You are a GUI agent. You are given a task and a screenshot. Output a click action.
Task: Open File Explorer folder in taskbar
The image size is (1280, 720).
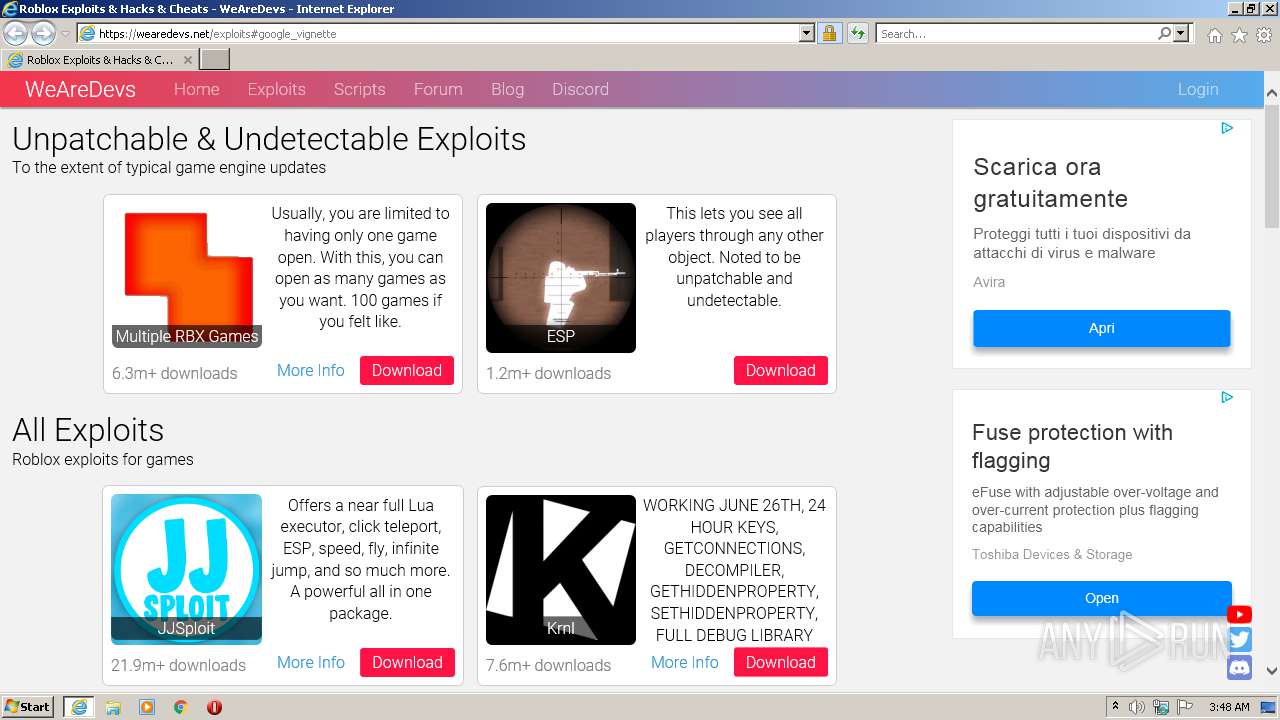click(x=113, y=707)
